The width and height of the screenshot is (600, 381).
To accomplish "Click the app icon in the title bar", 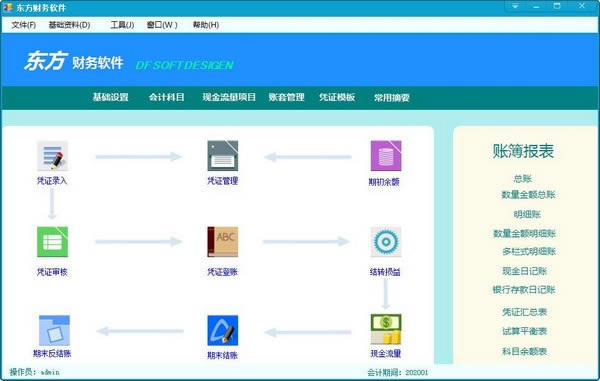I will (x=7, y=7).
